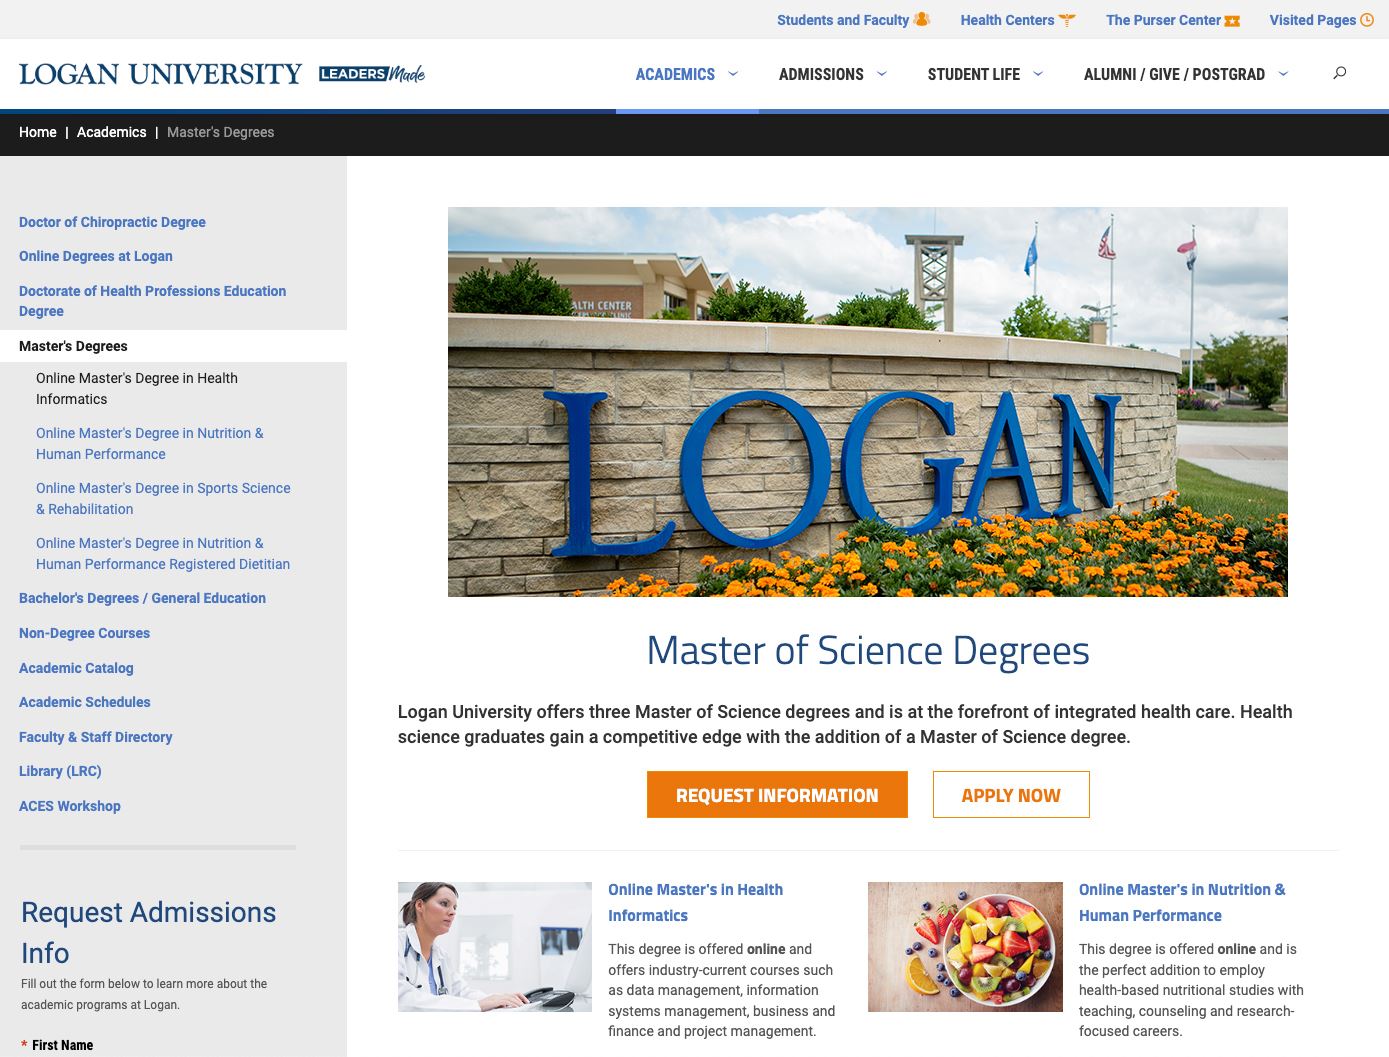This screenshot has height=1057, width=1389.
Task: Open Online Master's in Nutrition & Human Performance heading
Action: click(x=1182, y=902)
